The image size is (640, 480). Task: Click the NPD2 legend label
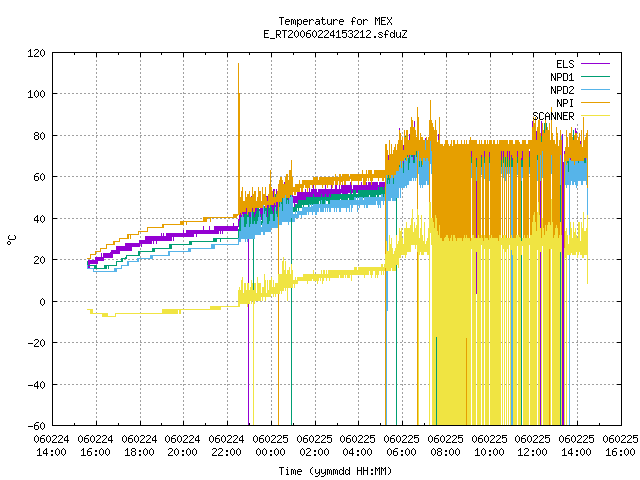click(x=562, y=90)
